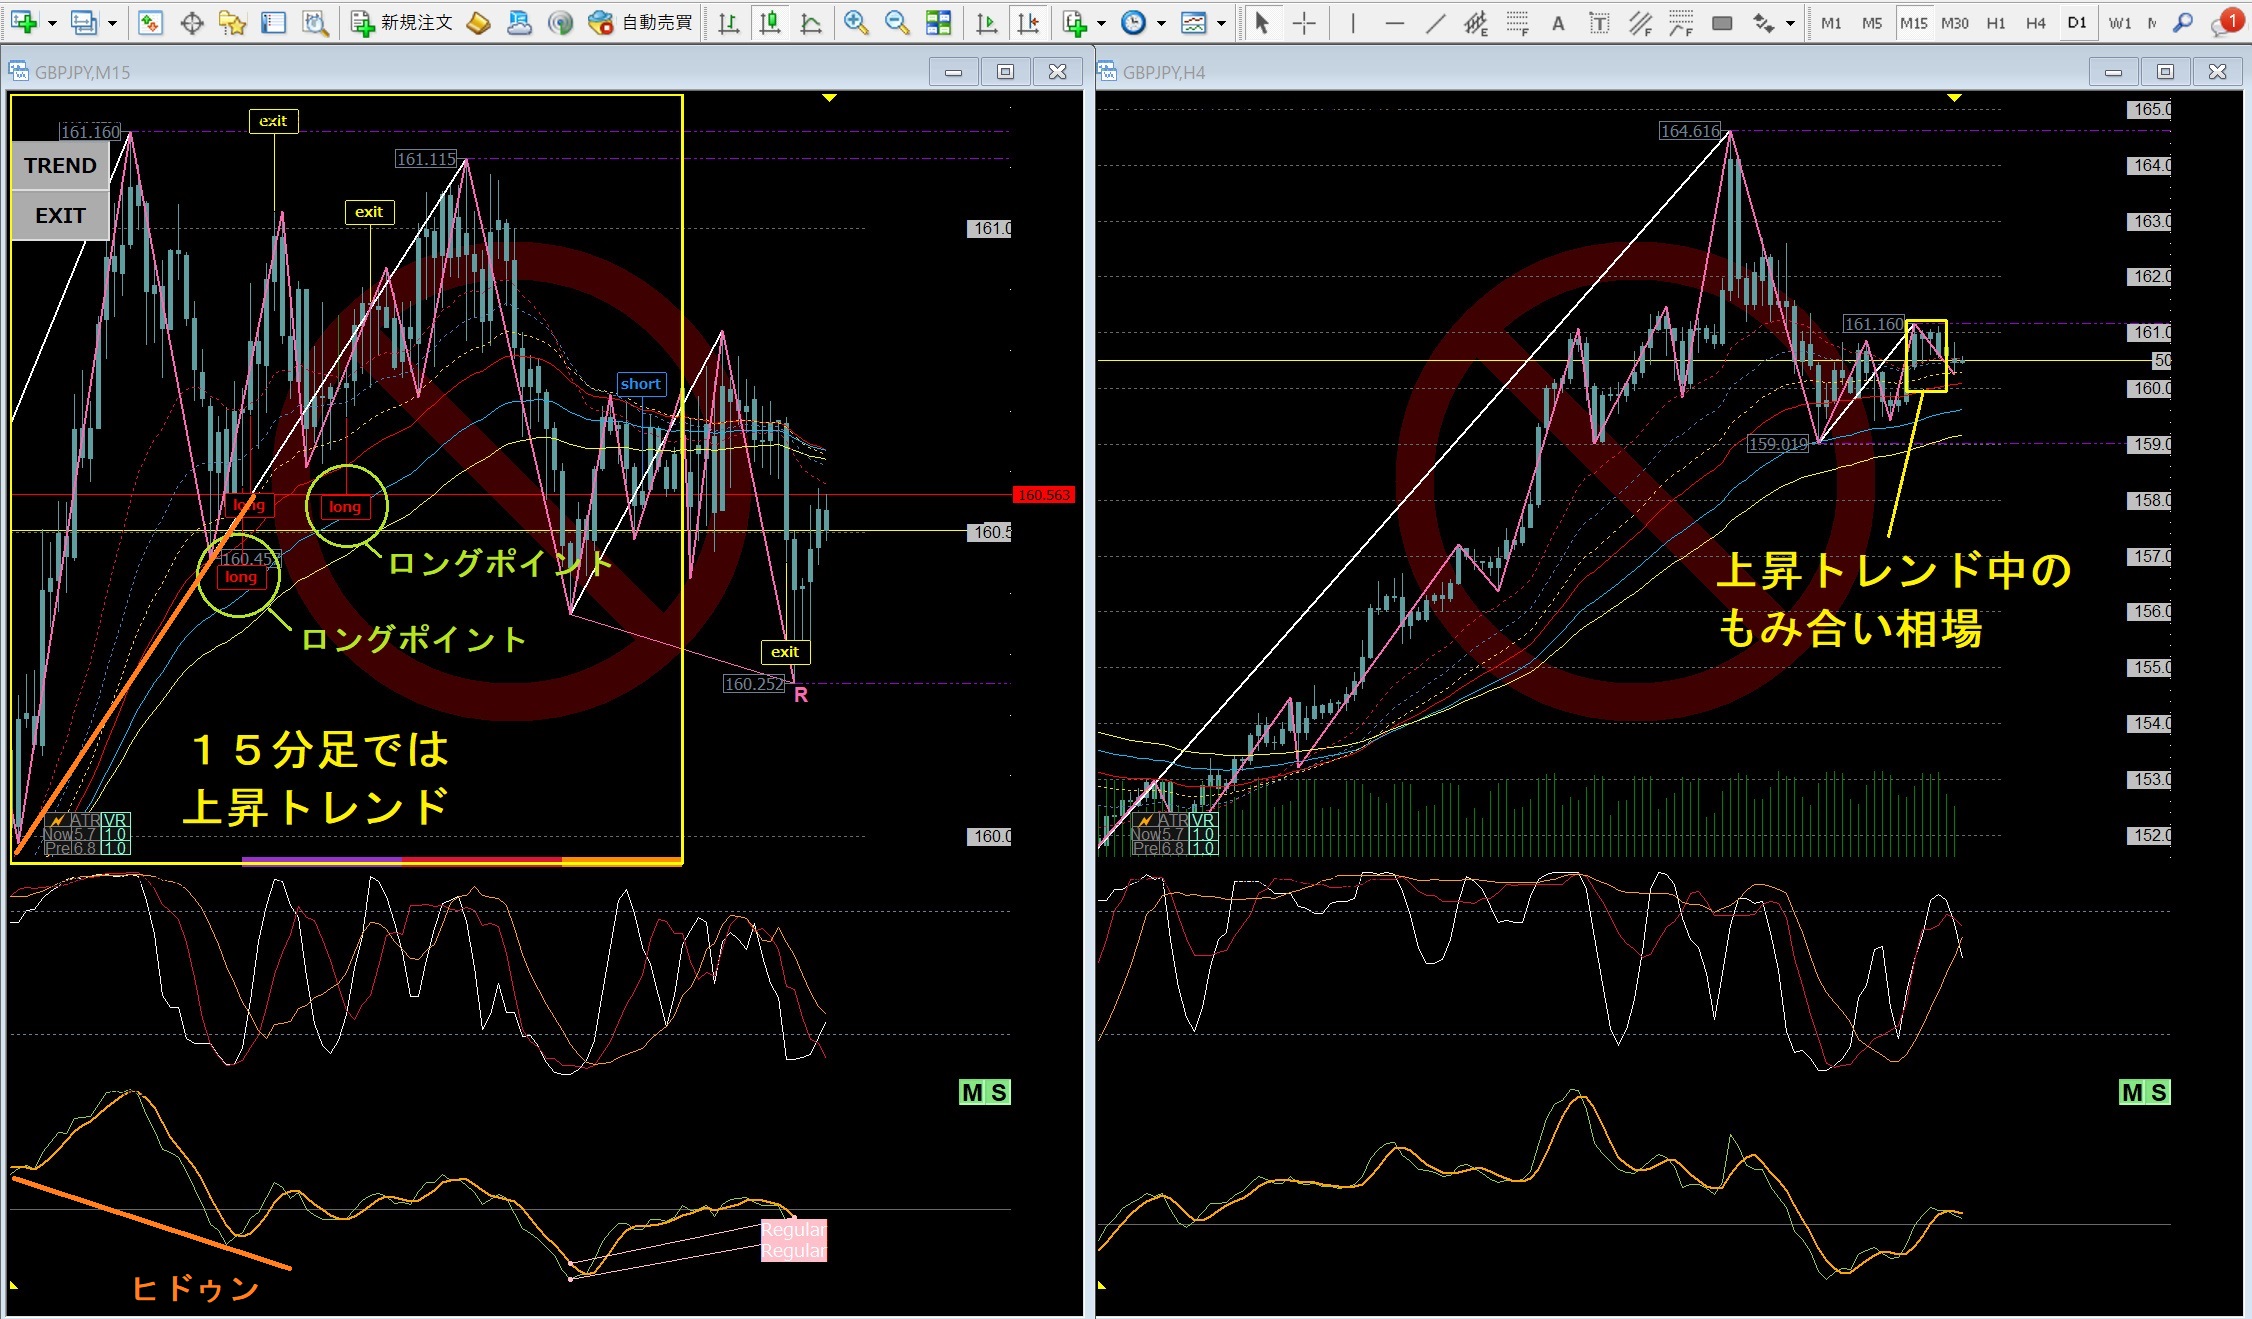Viewport: 2252px width, 1319px height.
Task: Expand the new chart dropdown arrow
Action: point(52,23)
